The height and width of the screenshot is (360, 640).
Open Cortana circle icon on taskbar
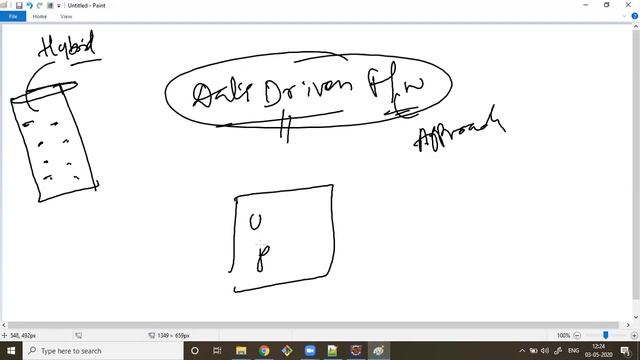tap(195, 351)
